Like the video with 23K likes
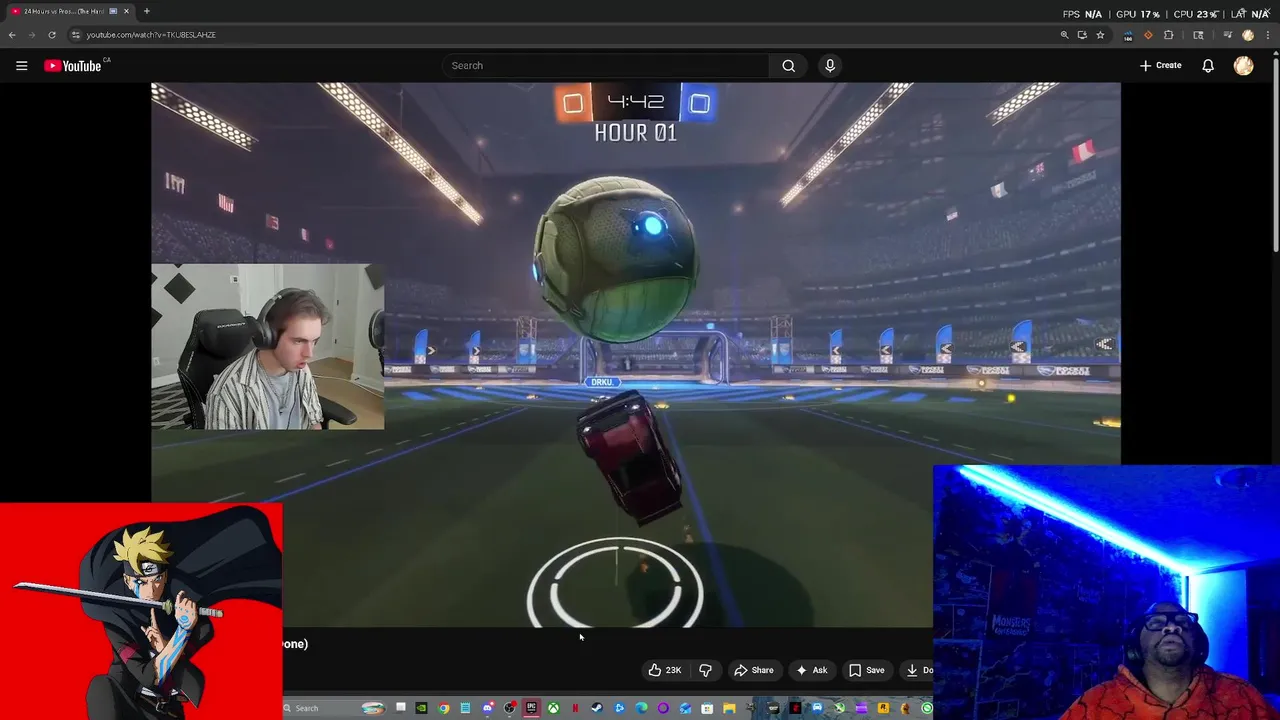Viewport: 1280px width, 720px height. (664, 670)
